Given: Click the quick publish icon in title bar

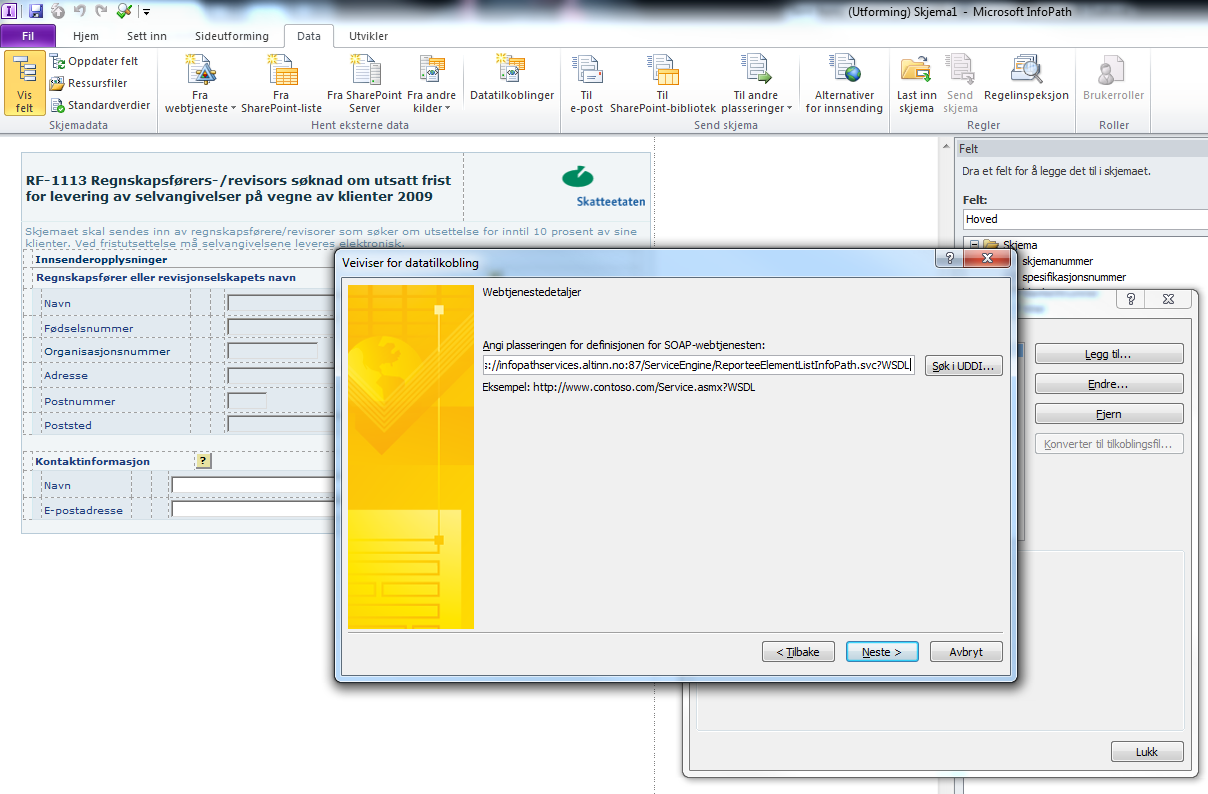Looking at the screenshot, I should click(57, 11).
